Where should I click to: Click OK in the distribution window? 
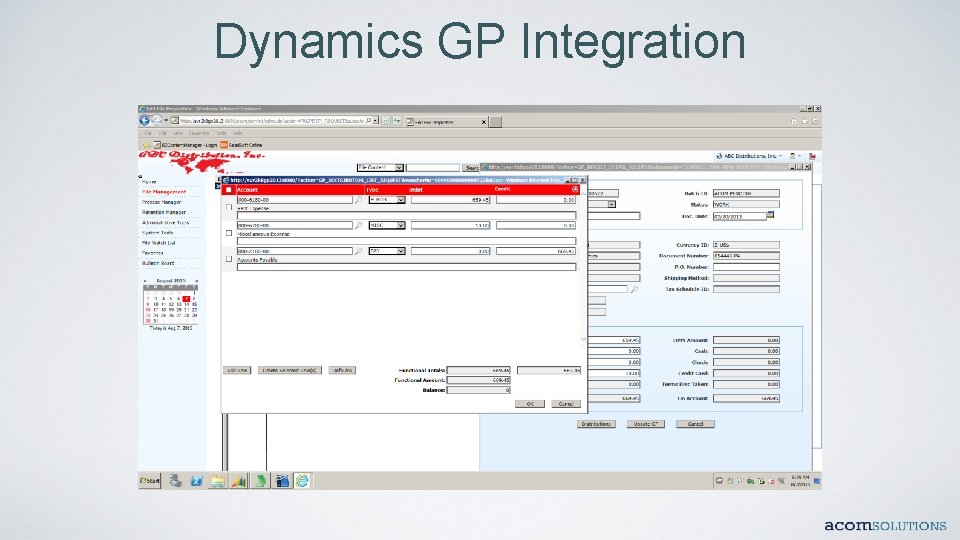point(530,404)
